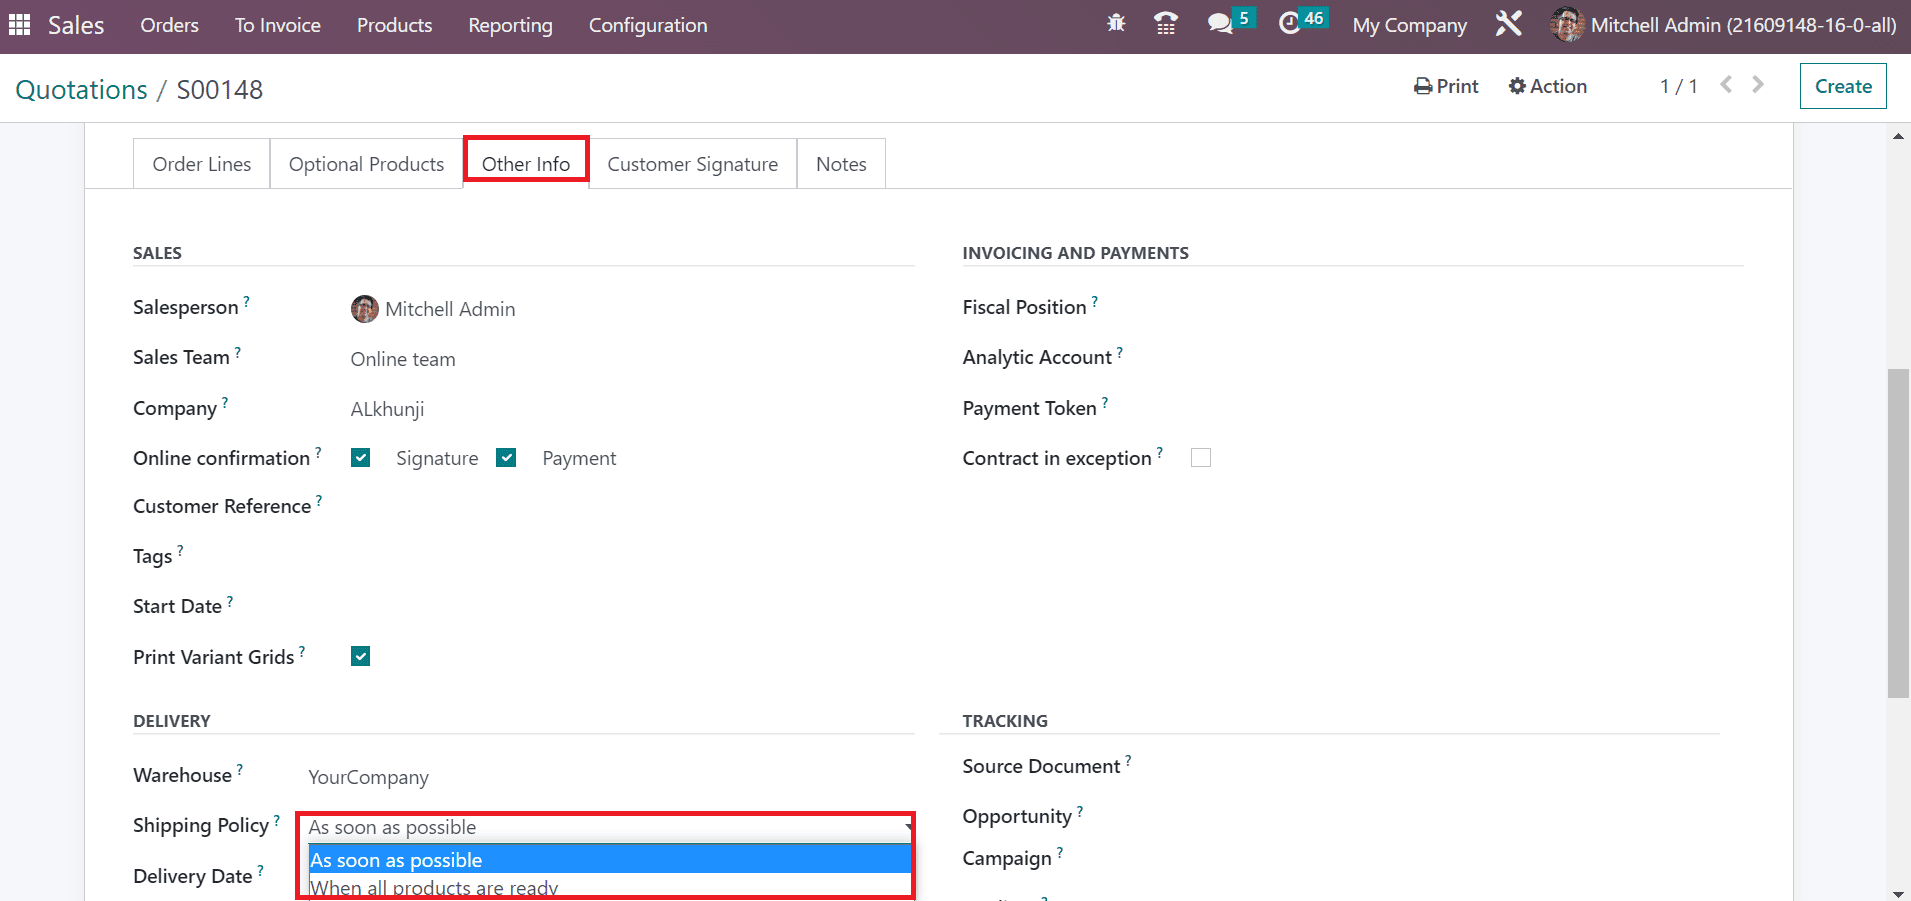This screenshot has height=901, width=1911.
Task: Click Contract in exception help question mark
Action: tap(1160, 452)
